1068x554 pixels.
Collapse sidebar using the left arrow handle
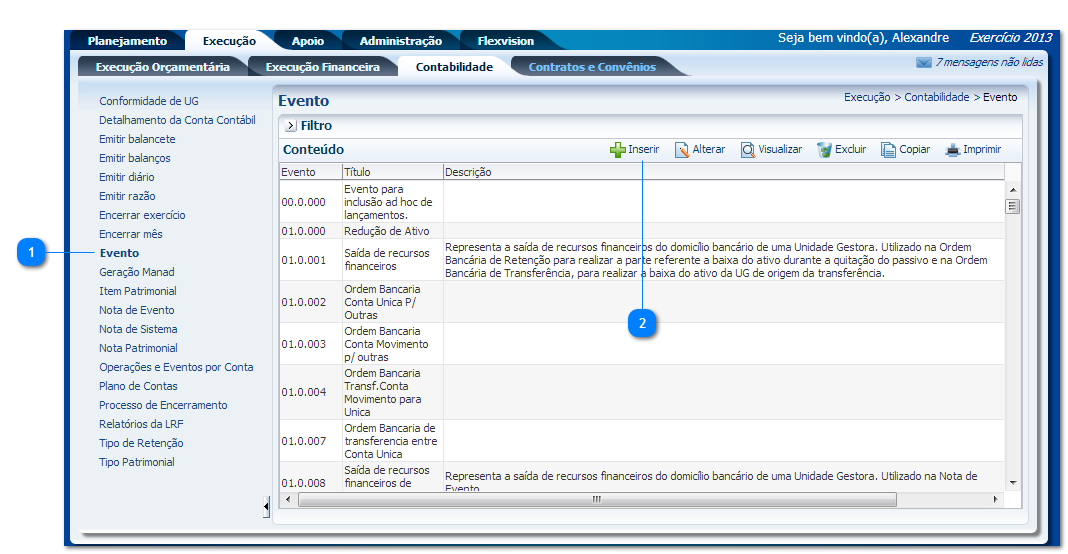click(266, 507)
